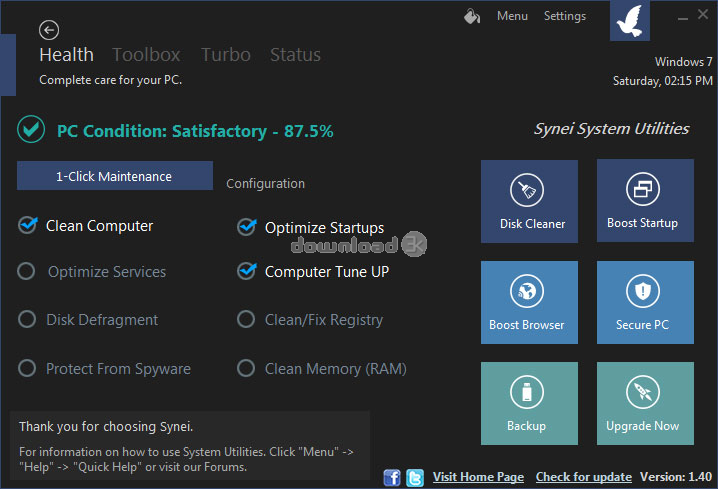The image size is (718, 489).
Task: Click the Synei bird logo
Action: [630, 21]
